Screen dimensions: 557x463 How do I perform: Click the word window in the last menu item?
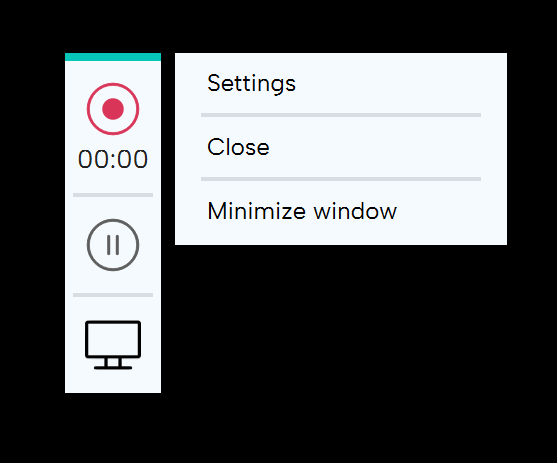pos(355,211)
